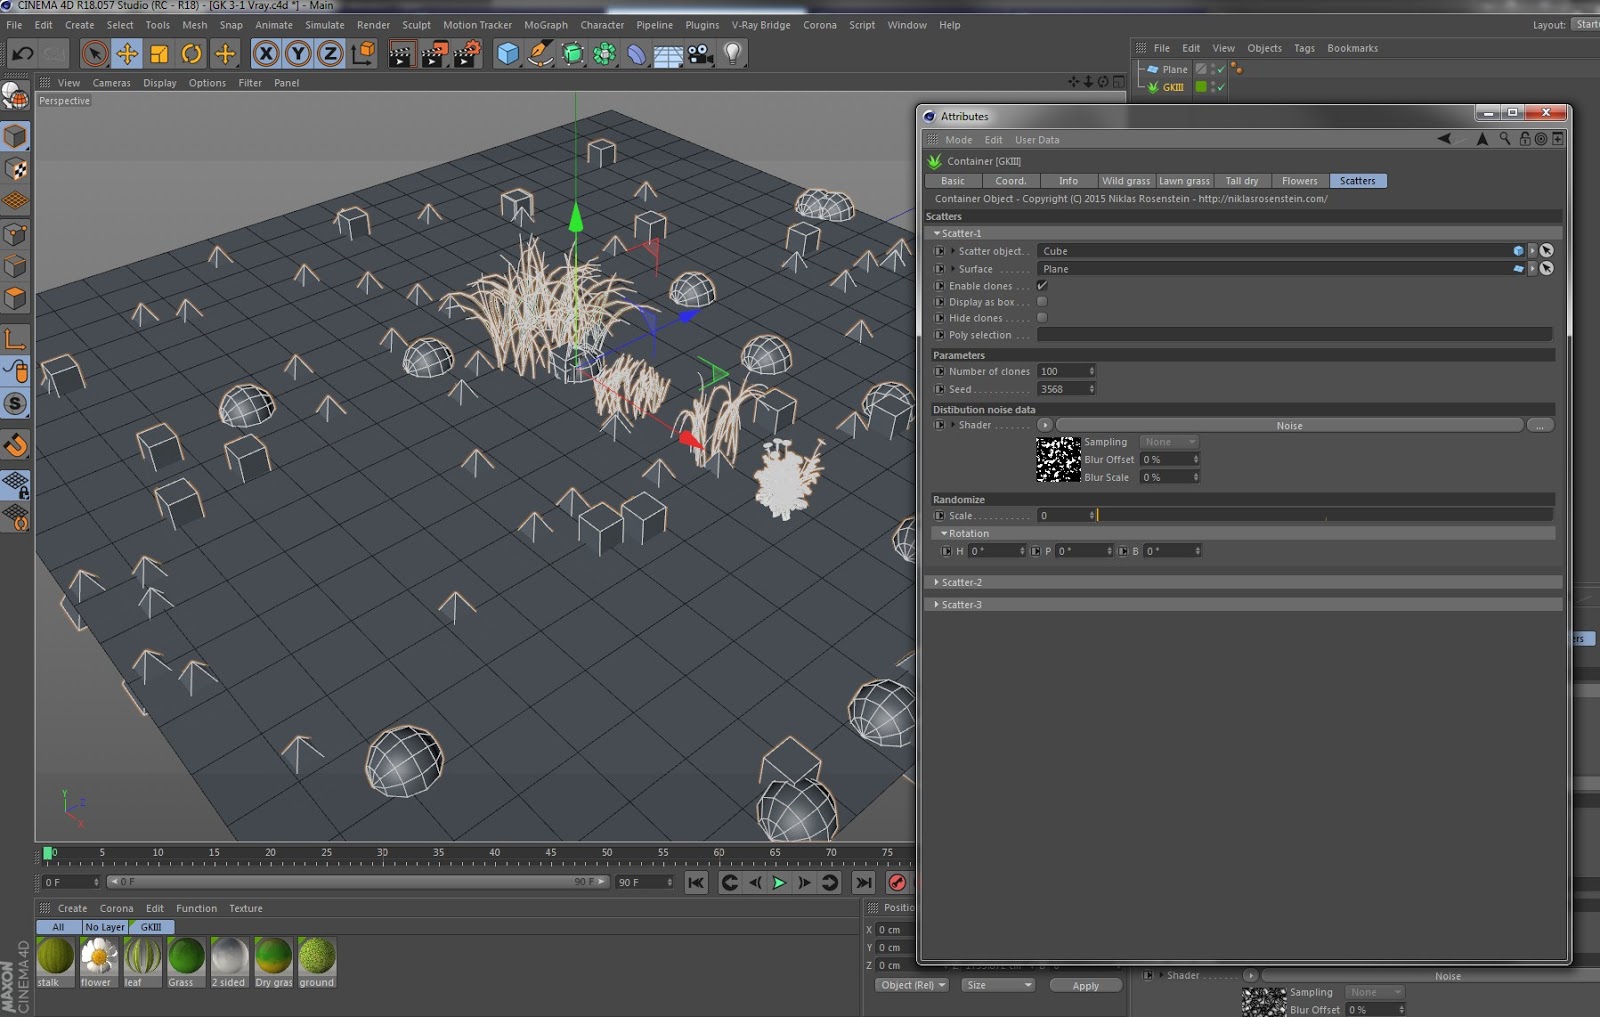This screenshot has height=1017, width=1600.
Task: Open the V-Ray Bridge menu
Action: coord(761,25)
